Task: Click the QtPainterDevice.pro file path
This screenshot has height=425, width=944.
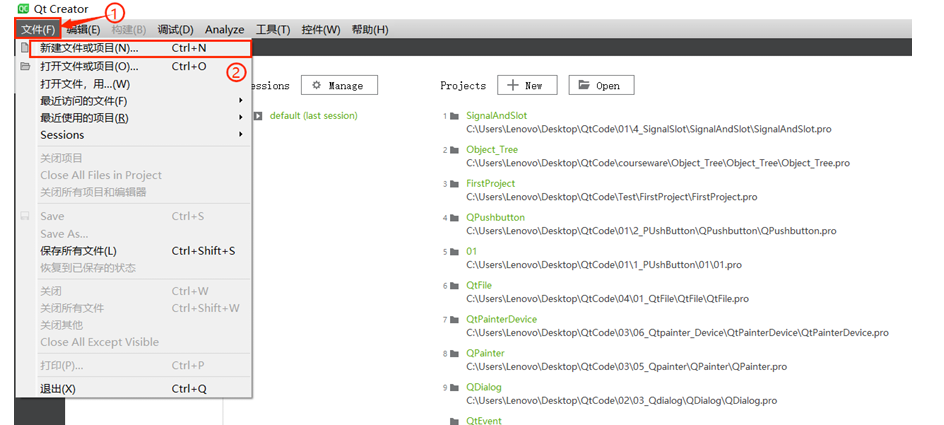Action: pos(677,333)
